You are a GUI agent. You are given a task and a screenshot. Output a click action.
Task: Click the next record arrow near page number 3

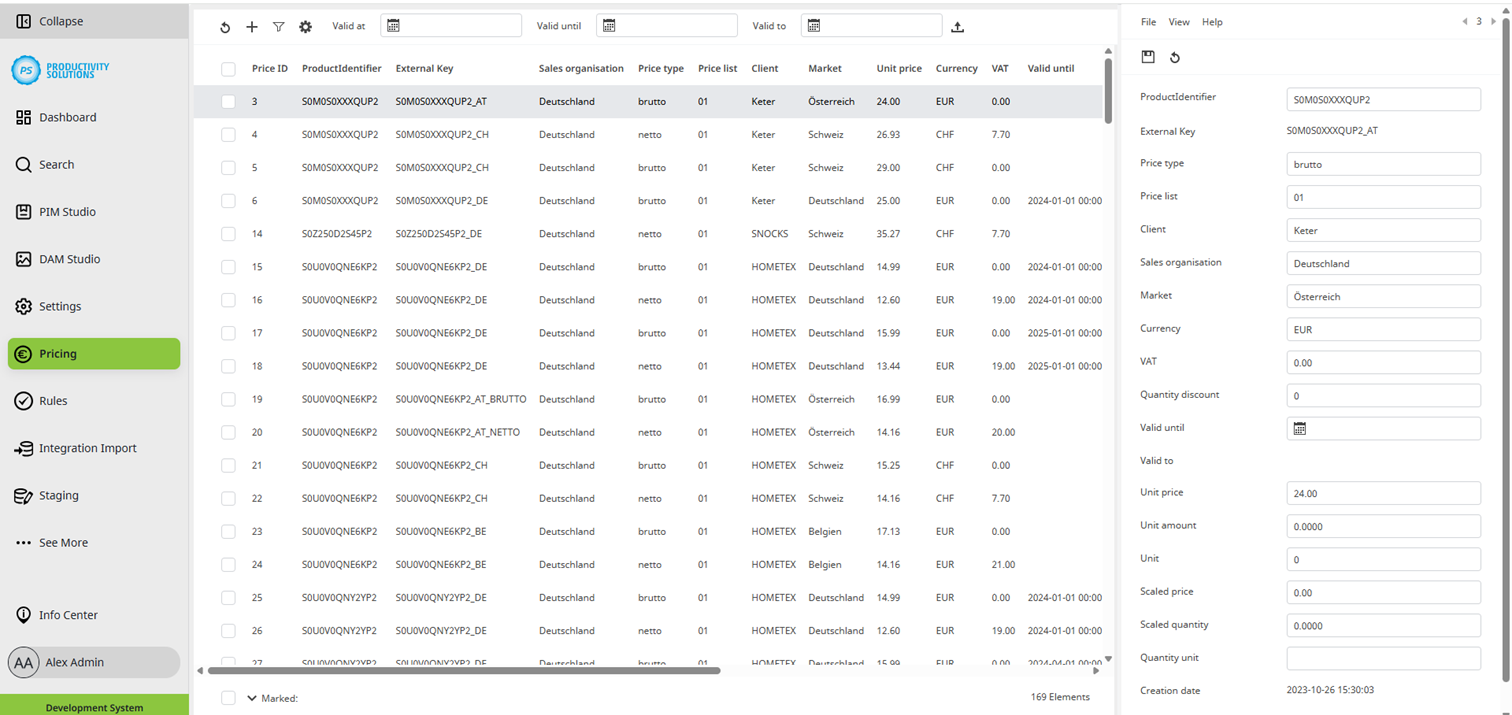click(x=1491, y=20)
